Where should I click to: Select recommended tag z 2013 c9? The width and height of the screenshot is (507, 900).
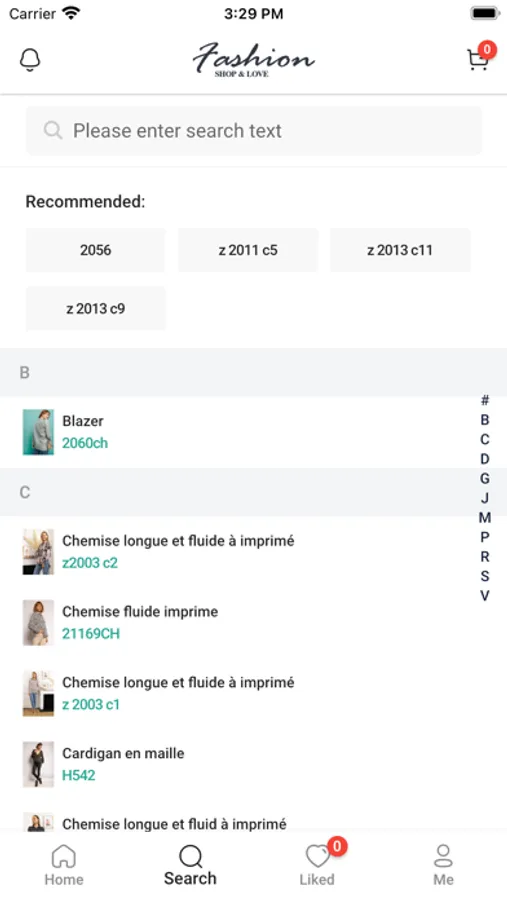[95, 309]
